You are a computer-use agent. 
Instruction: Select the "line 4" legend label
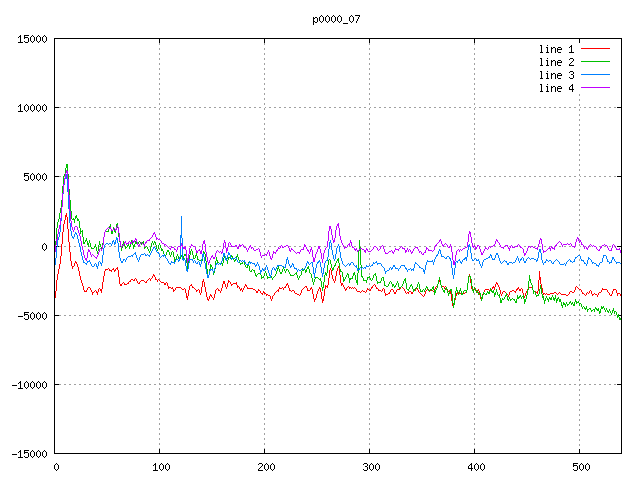point(557,88)
